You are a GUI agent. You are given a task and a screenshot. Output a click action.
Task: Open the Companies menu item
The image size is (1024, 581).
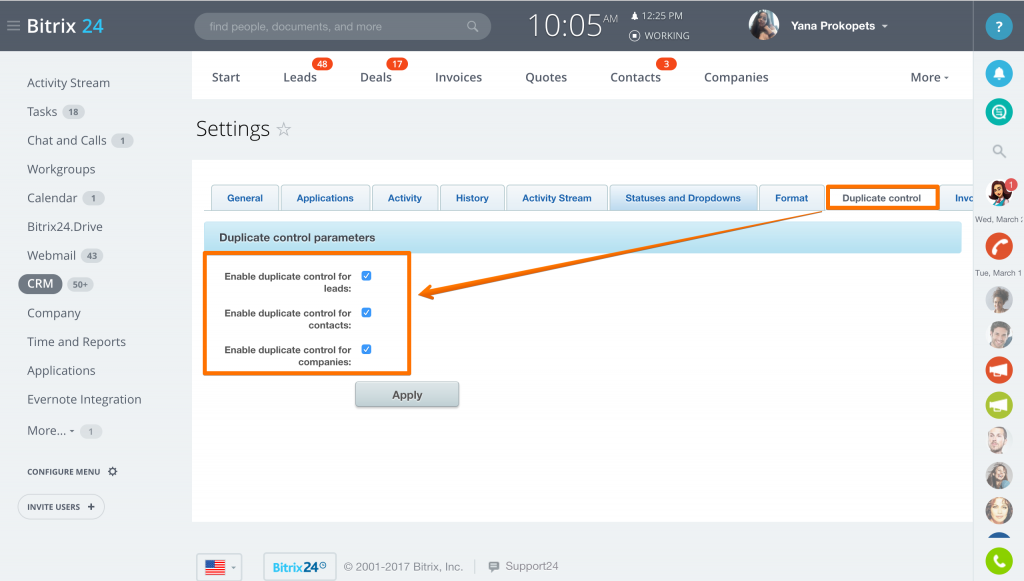736,77
